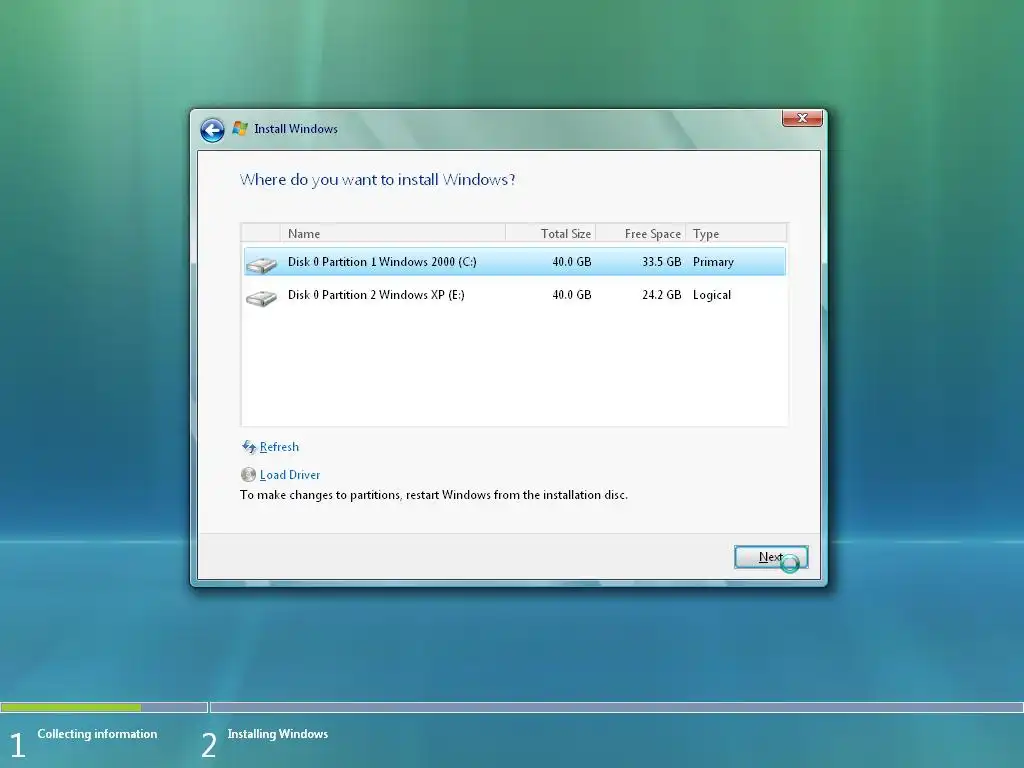Close the Install Windows dialog
The width and height of the screenshot is (1024, 768).
802,118
